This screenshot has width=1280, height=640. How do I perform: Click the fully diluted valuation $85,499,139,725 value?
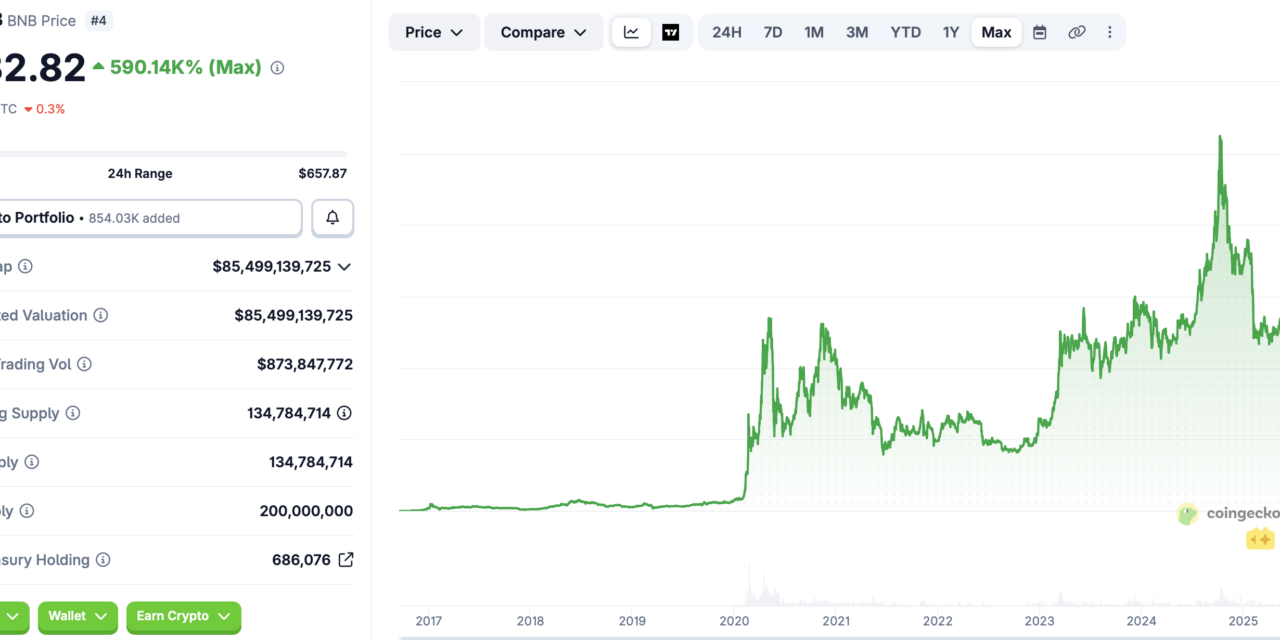tap(294, 315)
